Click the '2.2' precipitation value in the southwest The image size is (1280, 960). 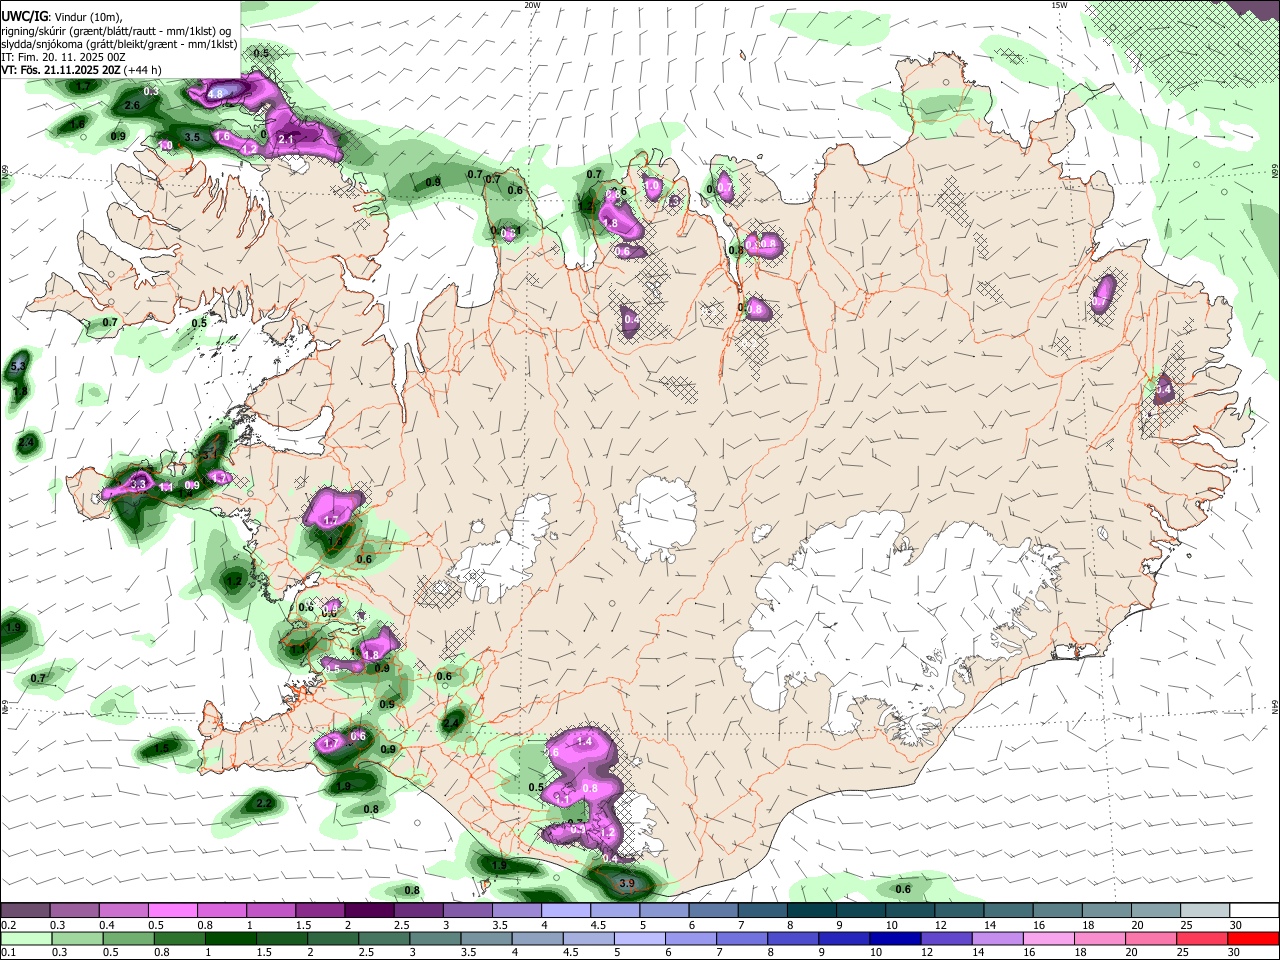pyautogui.click(x=264, y=803)
